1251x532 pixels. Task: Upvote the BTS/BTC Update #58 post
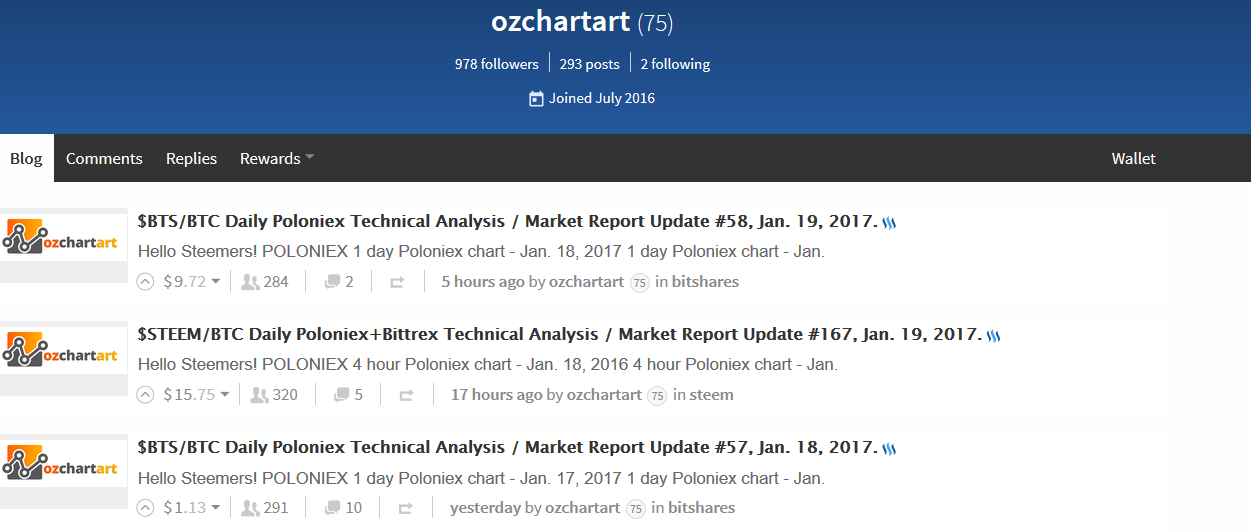pos(146,282)
